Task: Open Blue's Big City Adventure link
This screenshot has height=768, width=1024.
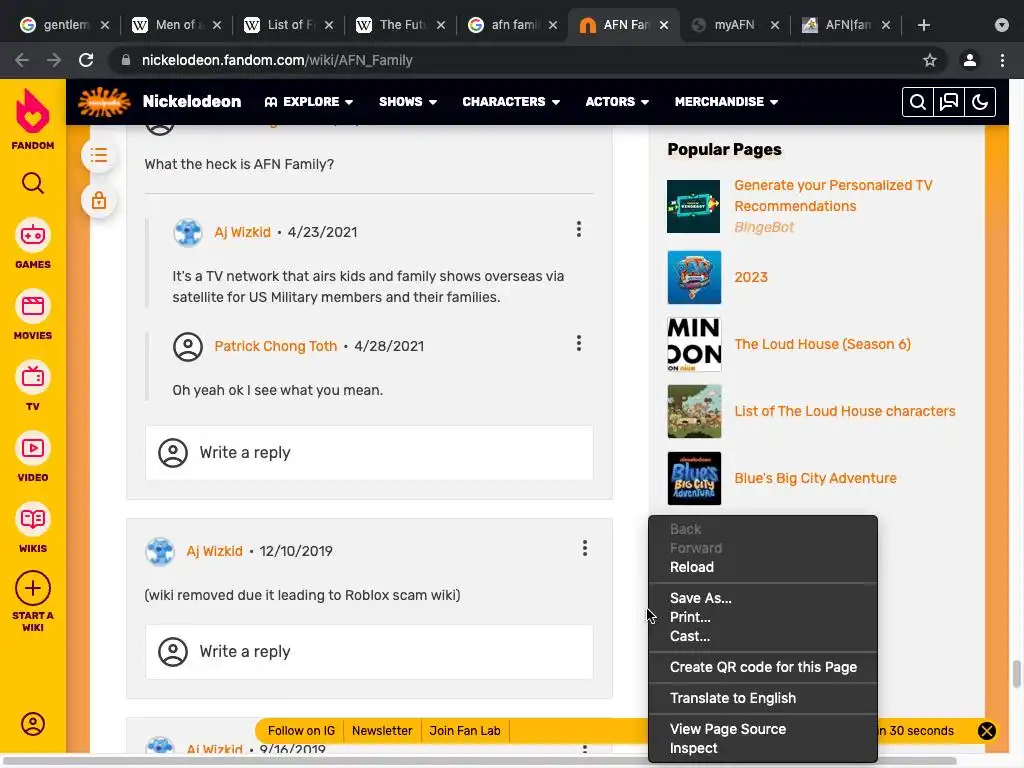Action: 815,478
